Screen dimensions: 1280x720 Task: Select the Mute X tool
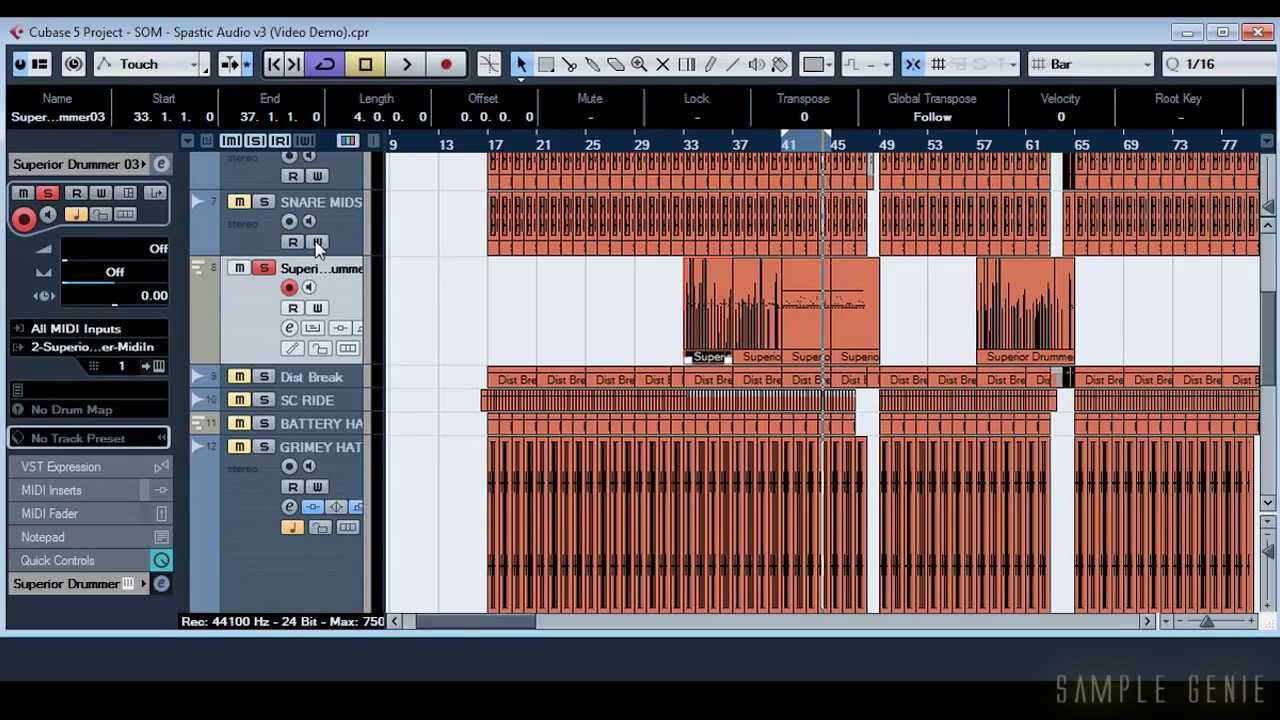tap(662, 64)
